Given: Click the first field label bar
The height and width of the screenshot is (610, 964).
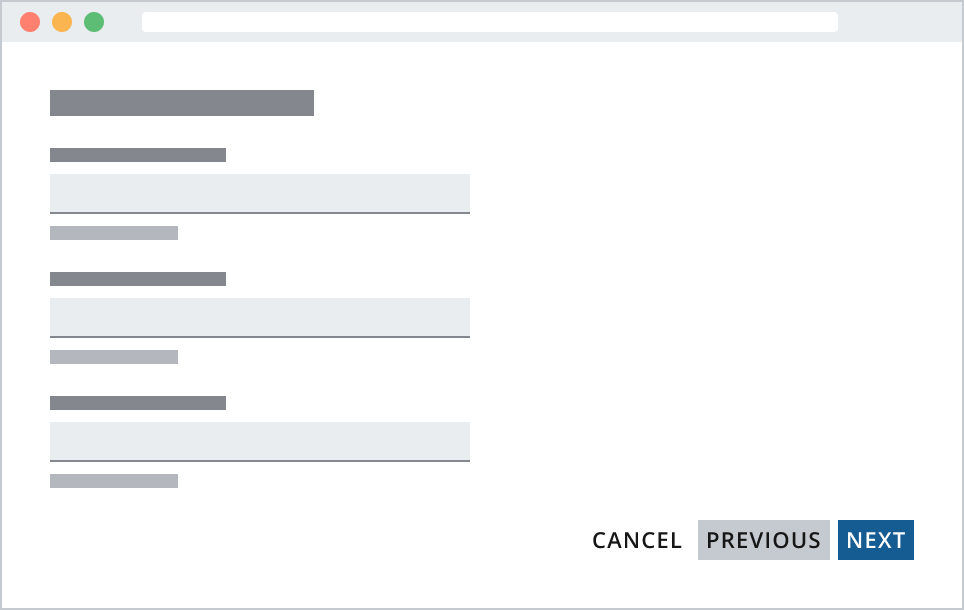Looking at the screenshot, I should pyautogui.click(x=138, y=154).
